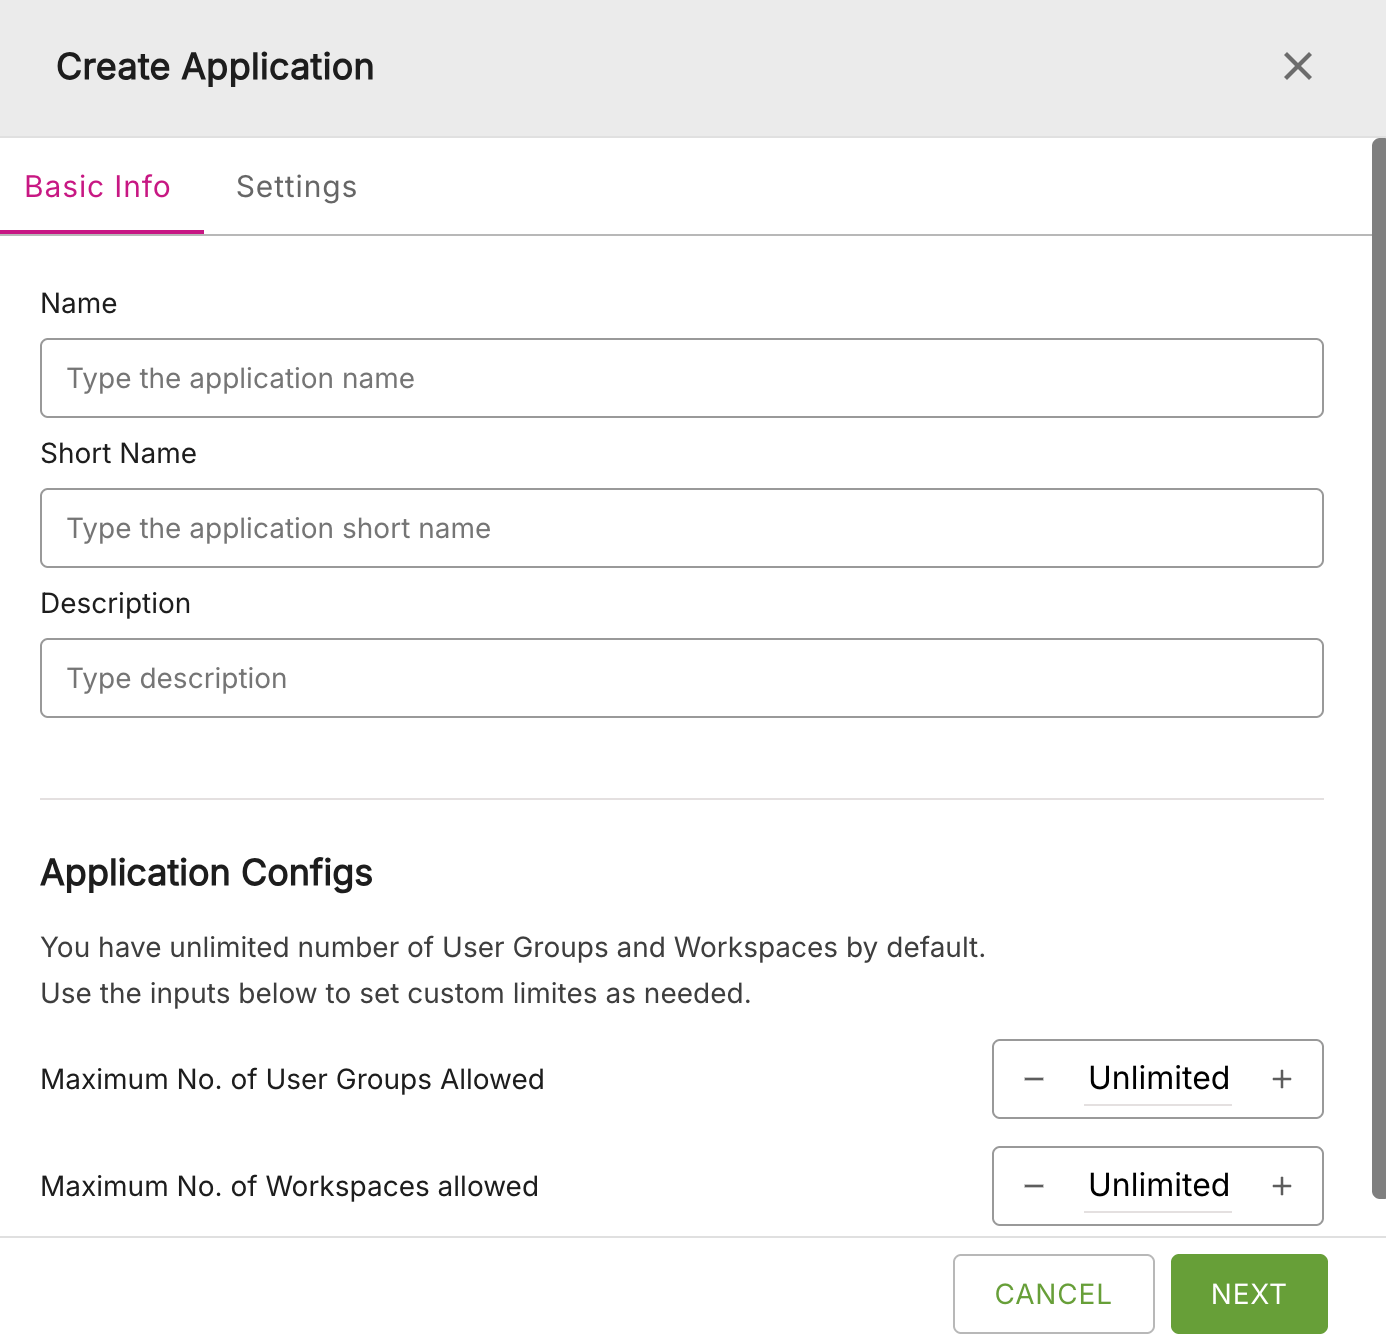Click the Maximum No. of Workspaces label
This screenshot has height=1344, width=1386.
[x=289, y=1186]
